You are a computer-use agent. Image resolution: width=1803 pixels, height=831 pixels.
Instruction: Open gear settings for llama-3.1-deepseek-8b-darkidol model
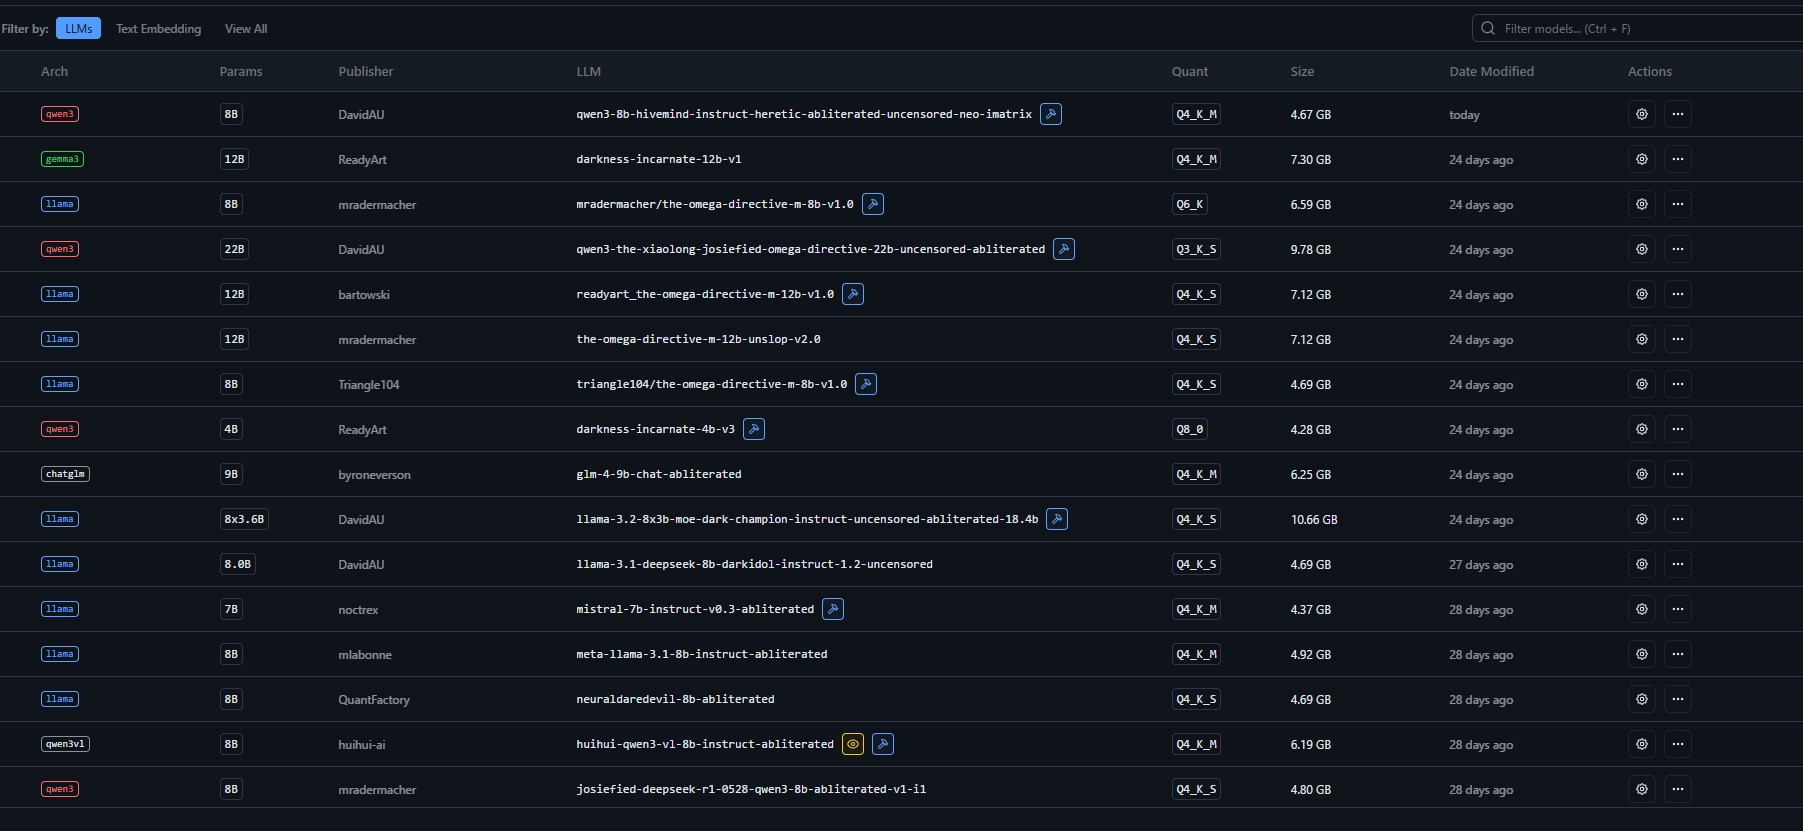[1641, 564]
